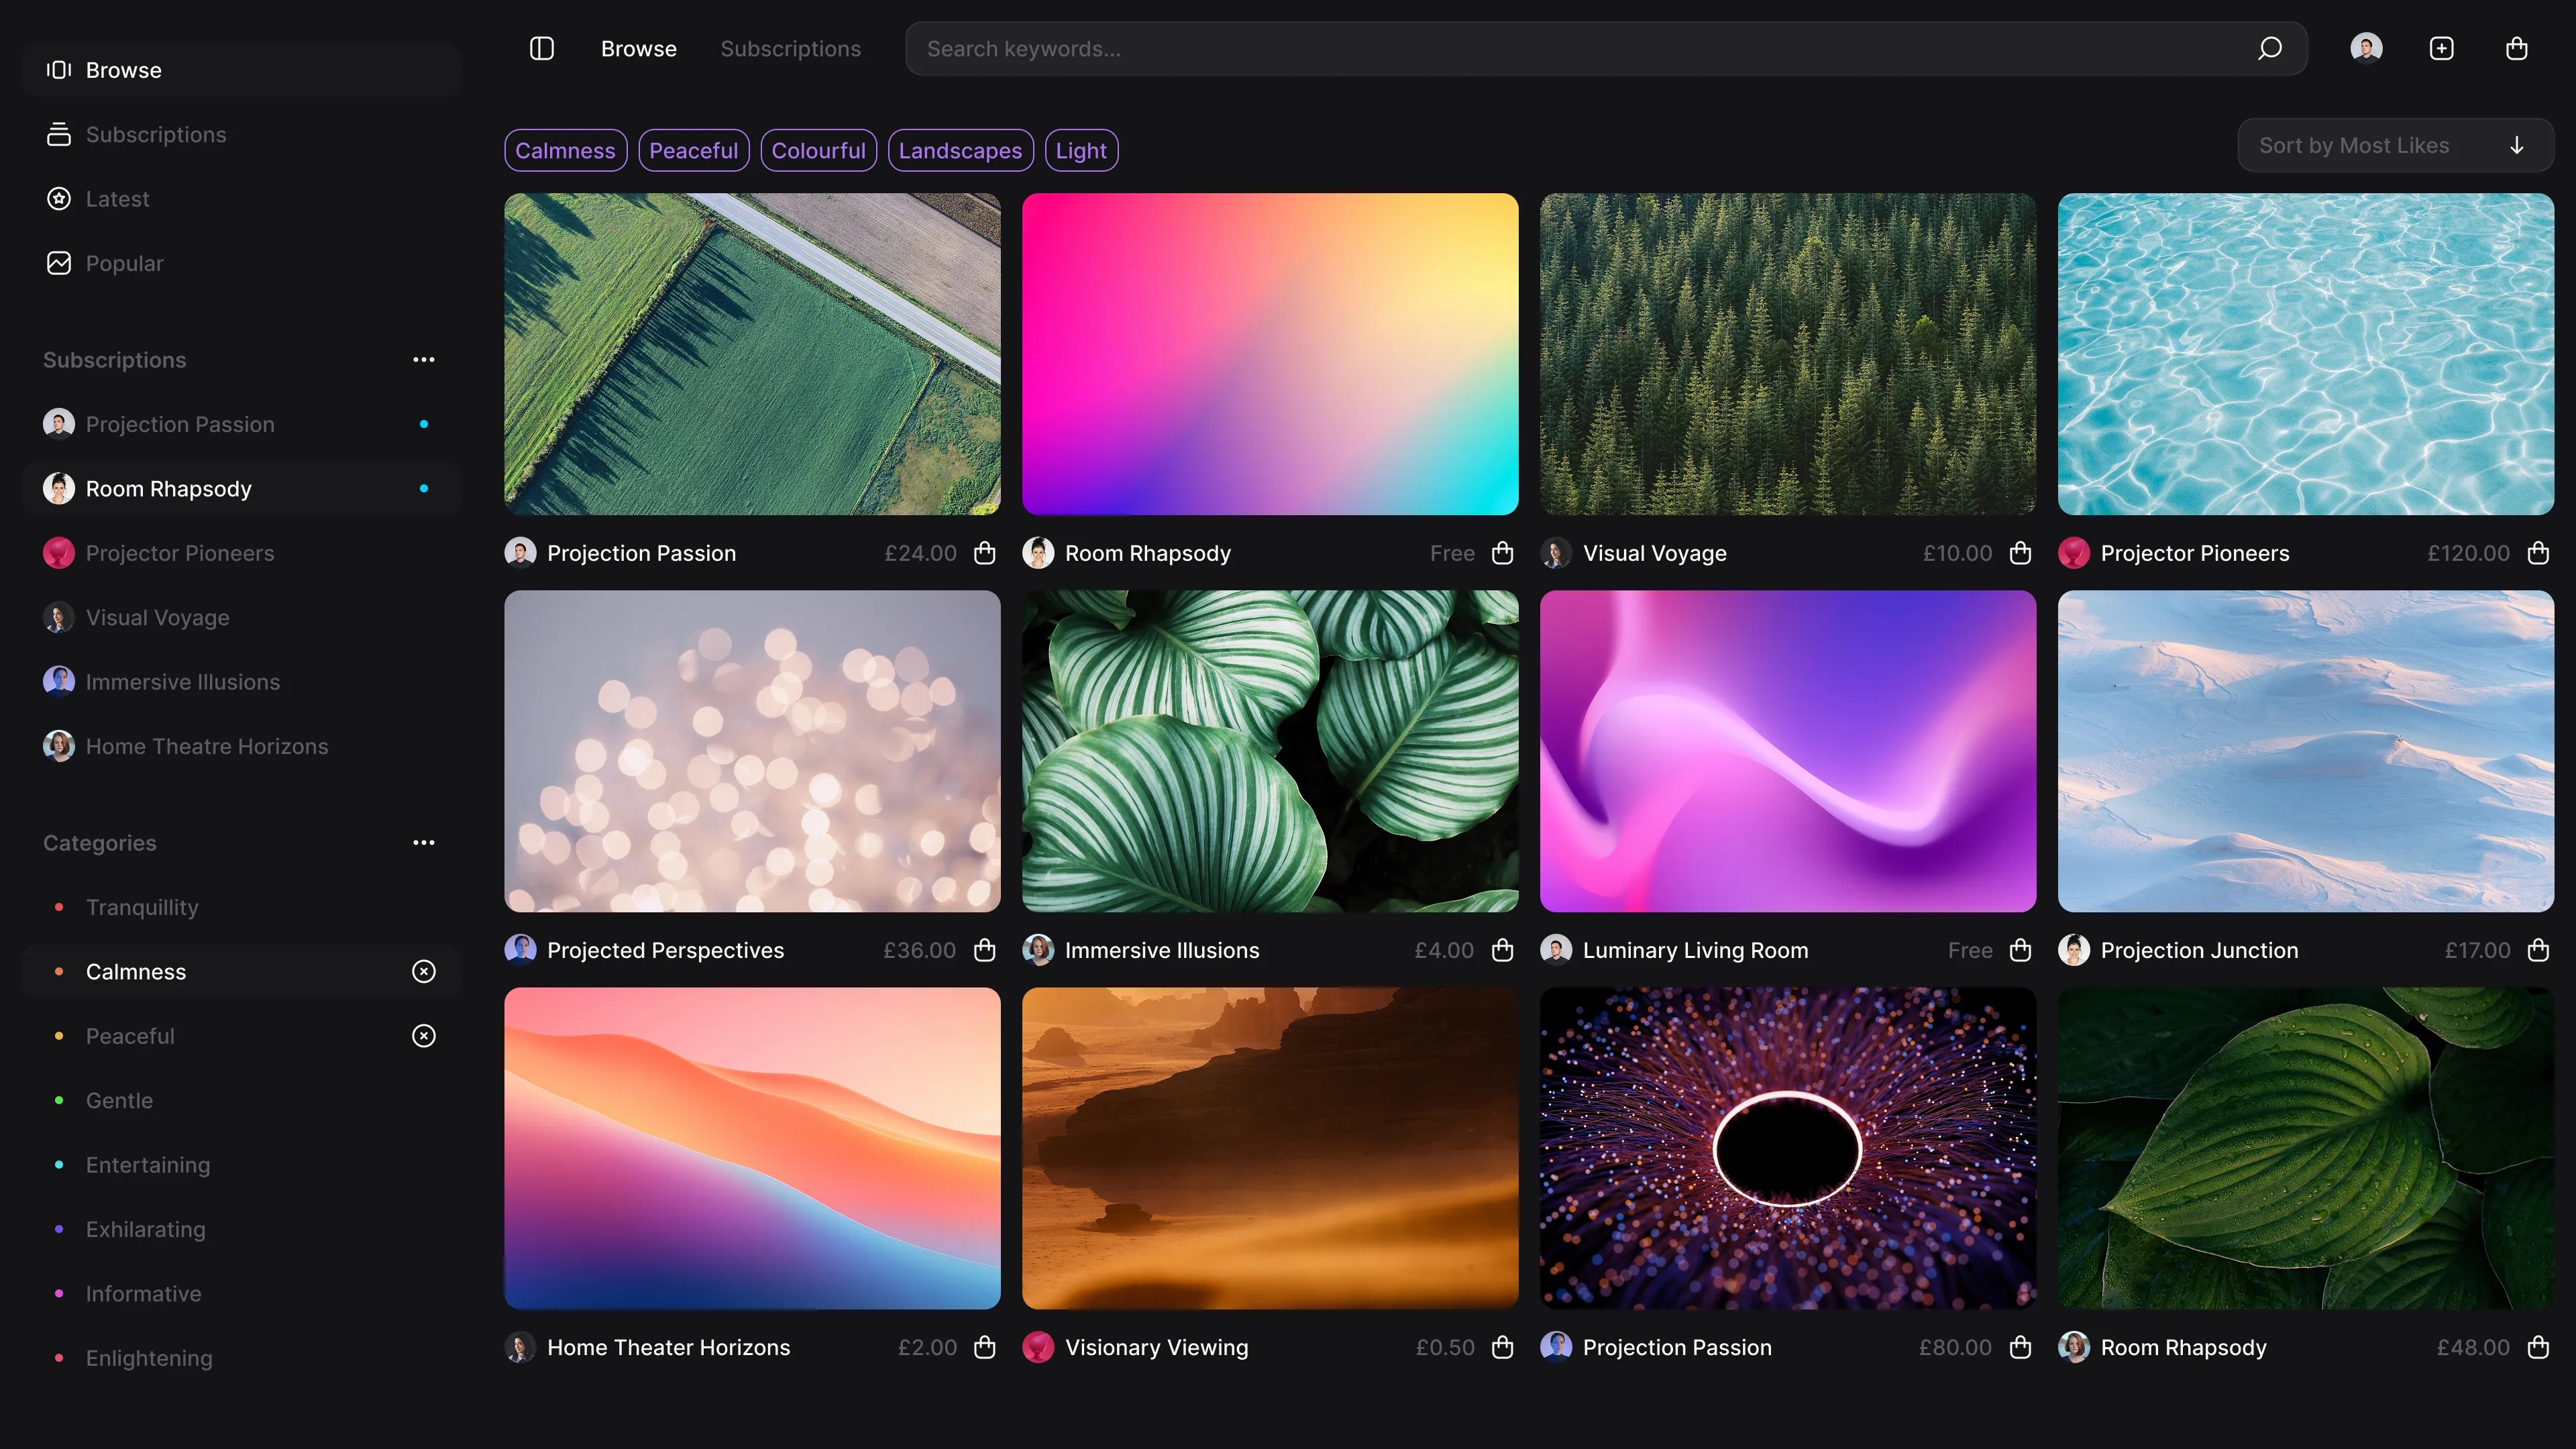Open the search magnifier icon
This screenshot has width=2576, height=1449.
pos(2270,48)
